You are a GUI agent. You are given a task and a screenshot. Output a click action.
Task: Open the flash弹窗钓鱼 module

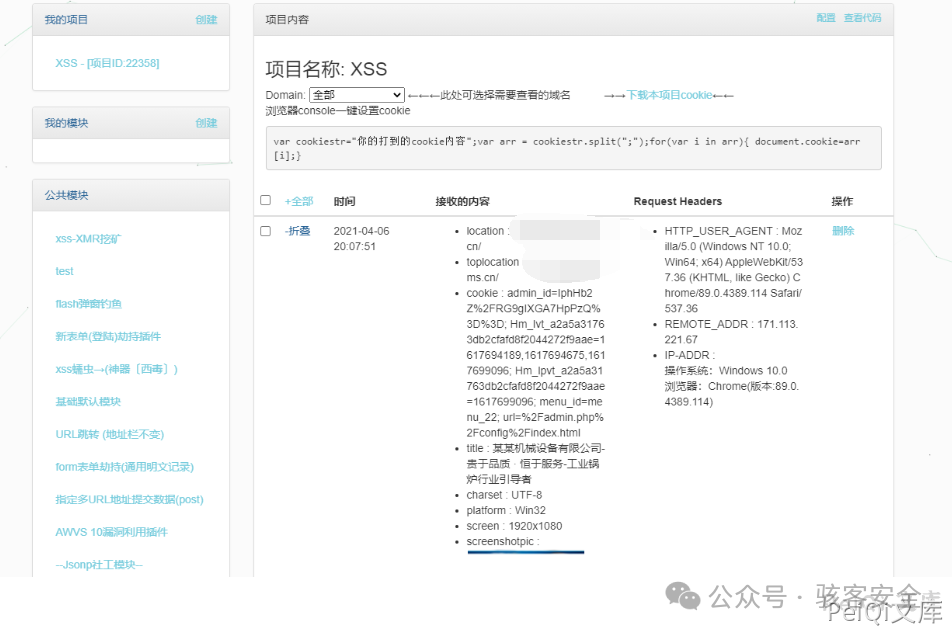click(x=89, y=304)
